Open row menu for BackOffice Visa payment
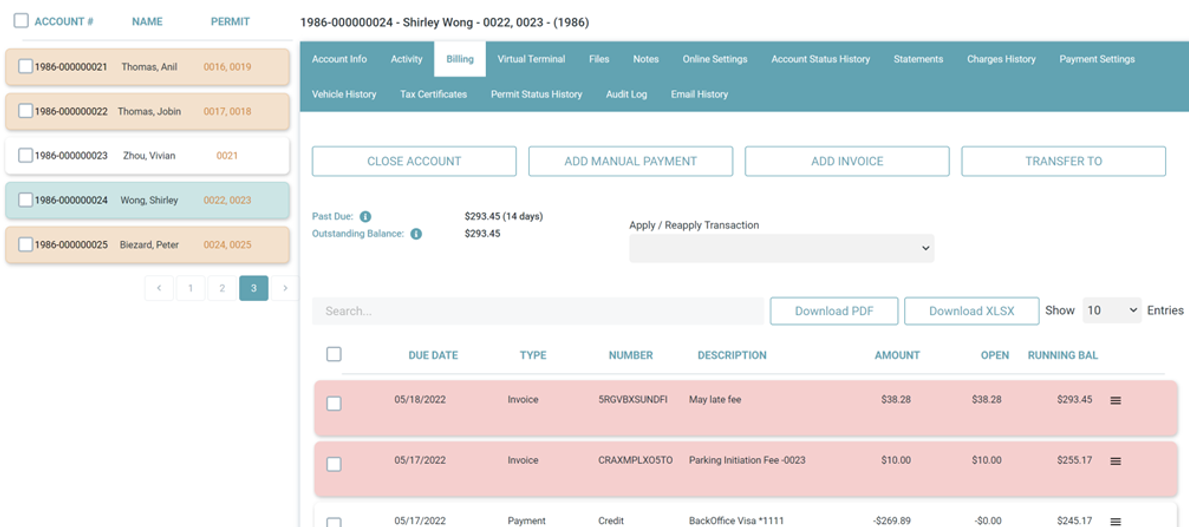The width and height of the screenshot is (1189, 527). pyautogui.click(x=1115, y=522)
